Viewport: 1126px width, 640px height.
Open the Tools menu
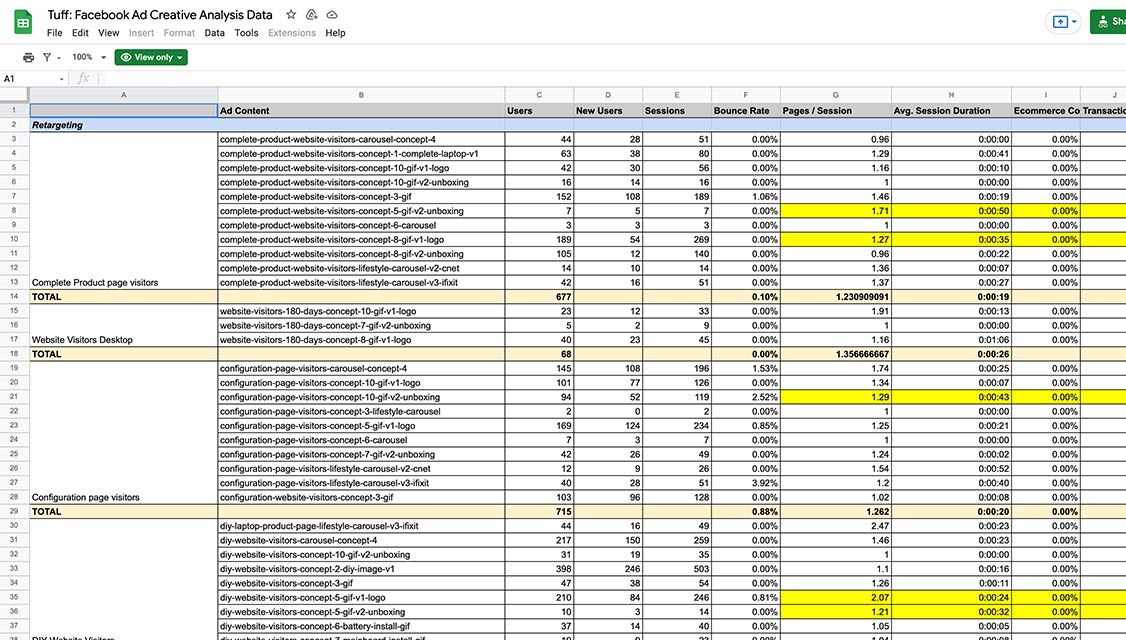[x=246, y=33]
